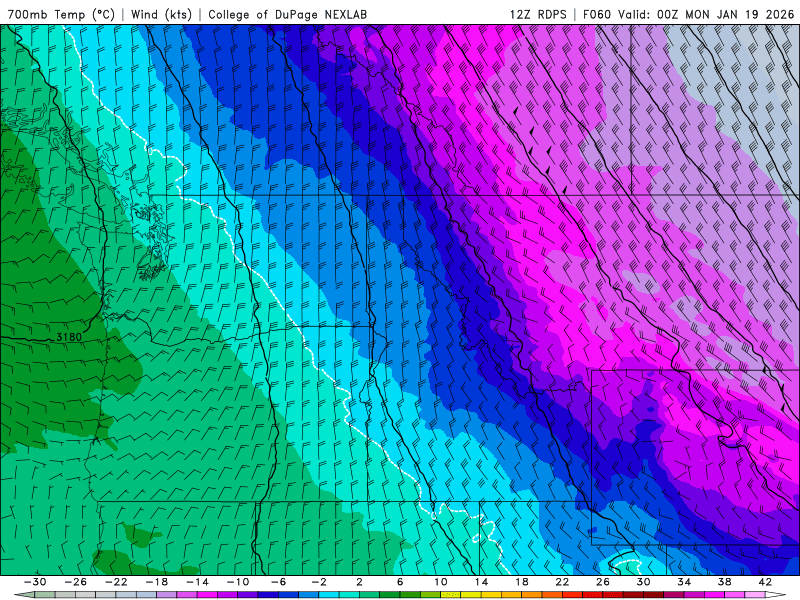Viewport: 800px width, 600px height.
Task: Click the left arrow end of color bar
Action: [x=24, y=595]
